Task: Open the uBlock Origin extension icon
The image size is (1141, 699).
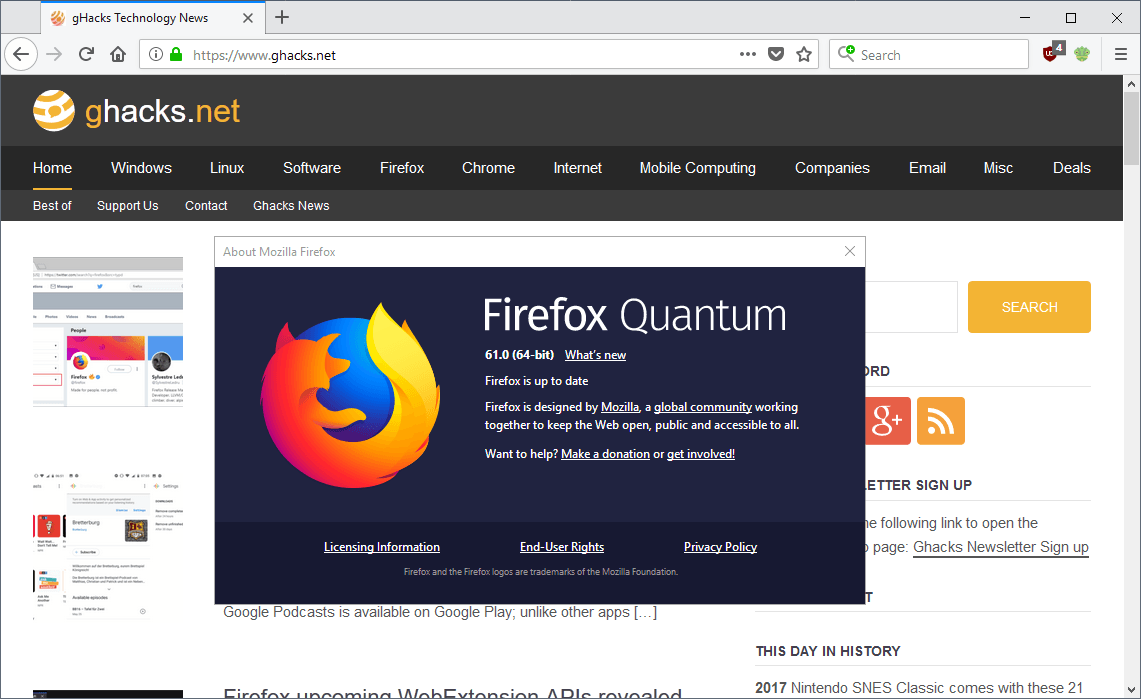Action: pos(1052,53)
